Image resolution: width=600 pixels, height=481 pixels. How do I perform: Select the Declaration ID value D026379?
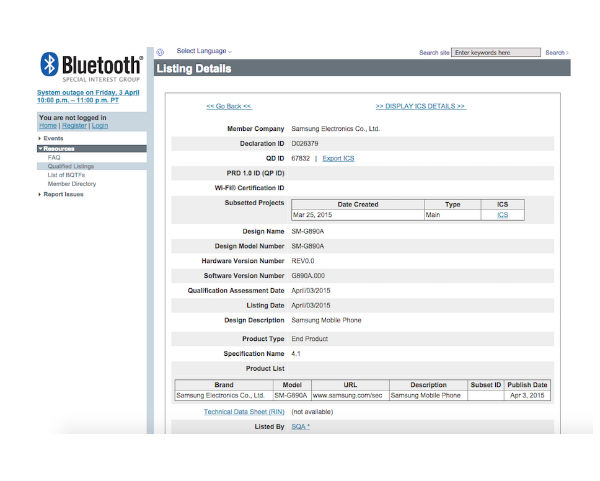pyautogui.click(x=305, y=143)
